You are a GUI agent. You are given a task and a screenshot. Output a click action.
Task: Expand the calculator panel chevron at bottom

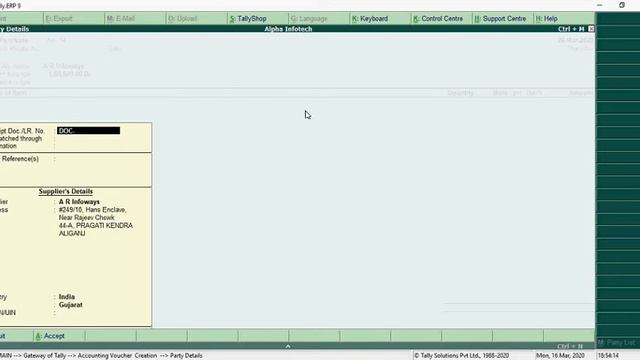point(288,346)
